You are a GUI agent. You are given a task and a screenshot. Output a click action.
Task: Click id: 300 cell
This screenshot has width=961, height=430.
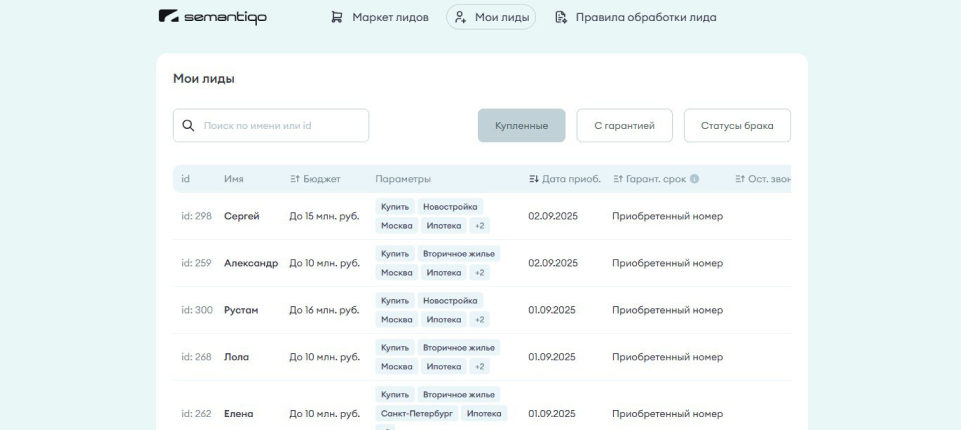click(197, 310)
